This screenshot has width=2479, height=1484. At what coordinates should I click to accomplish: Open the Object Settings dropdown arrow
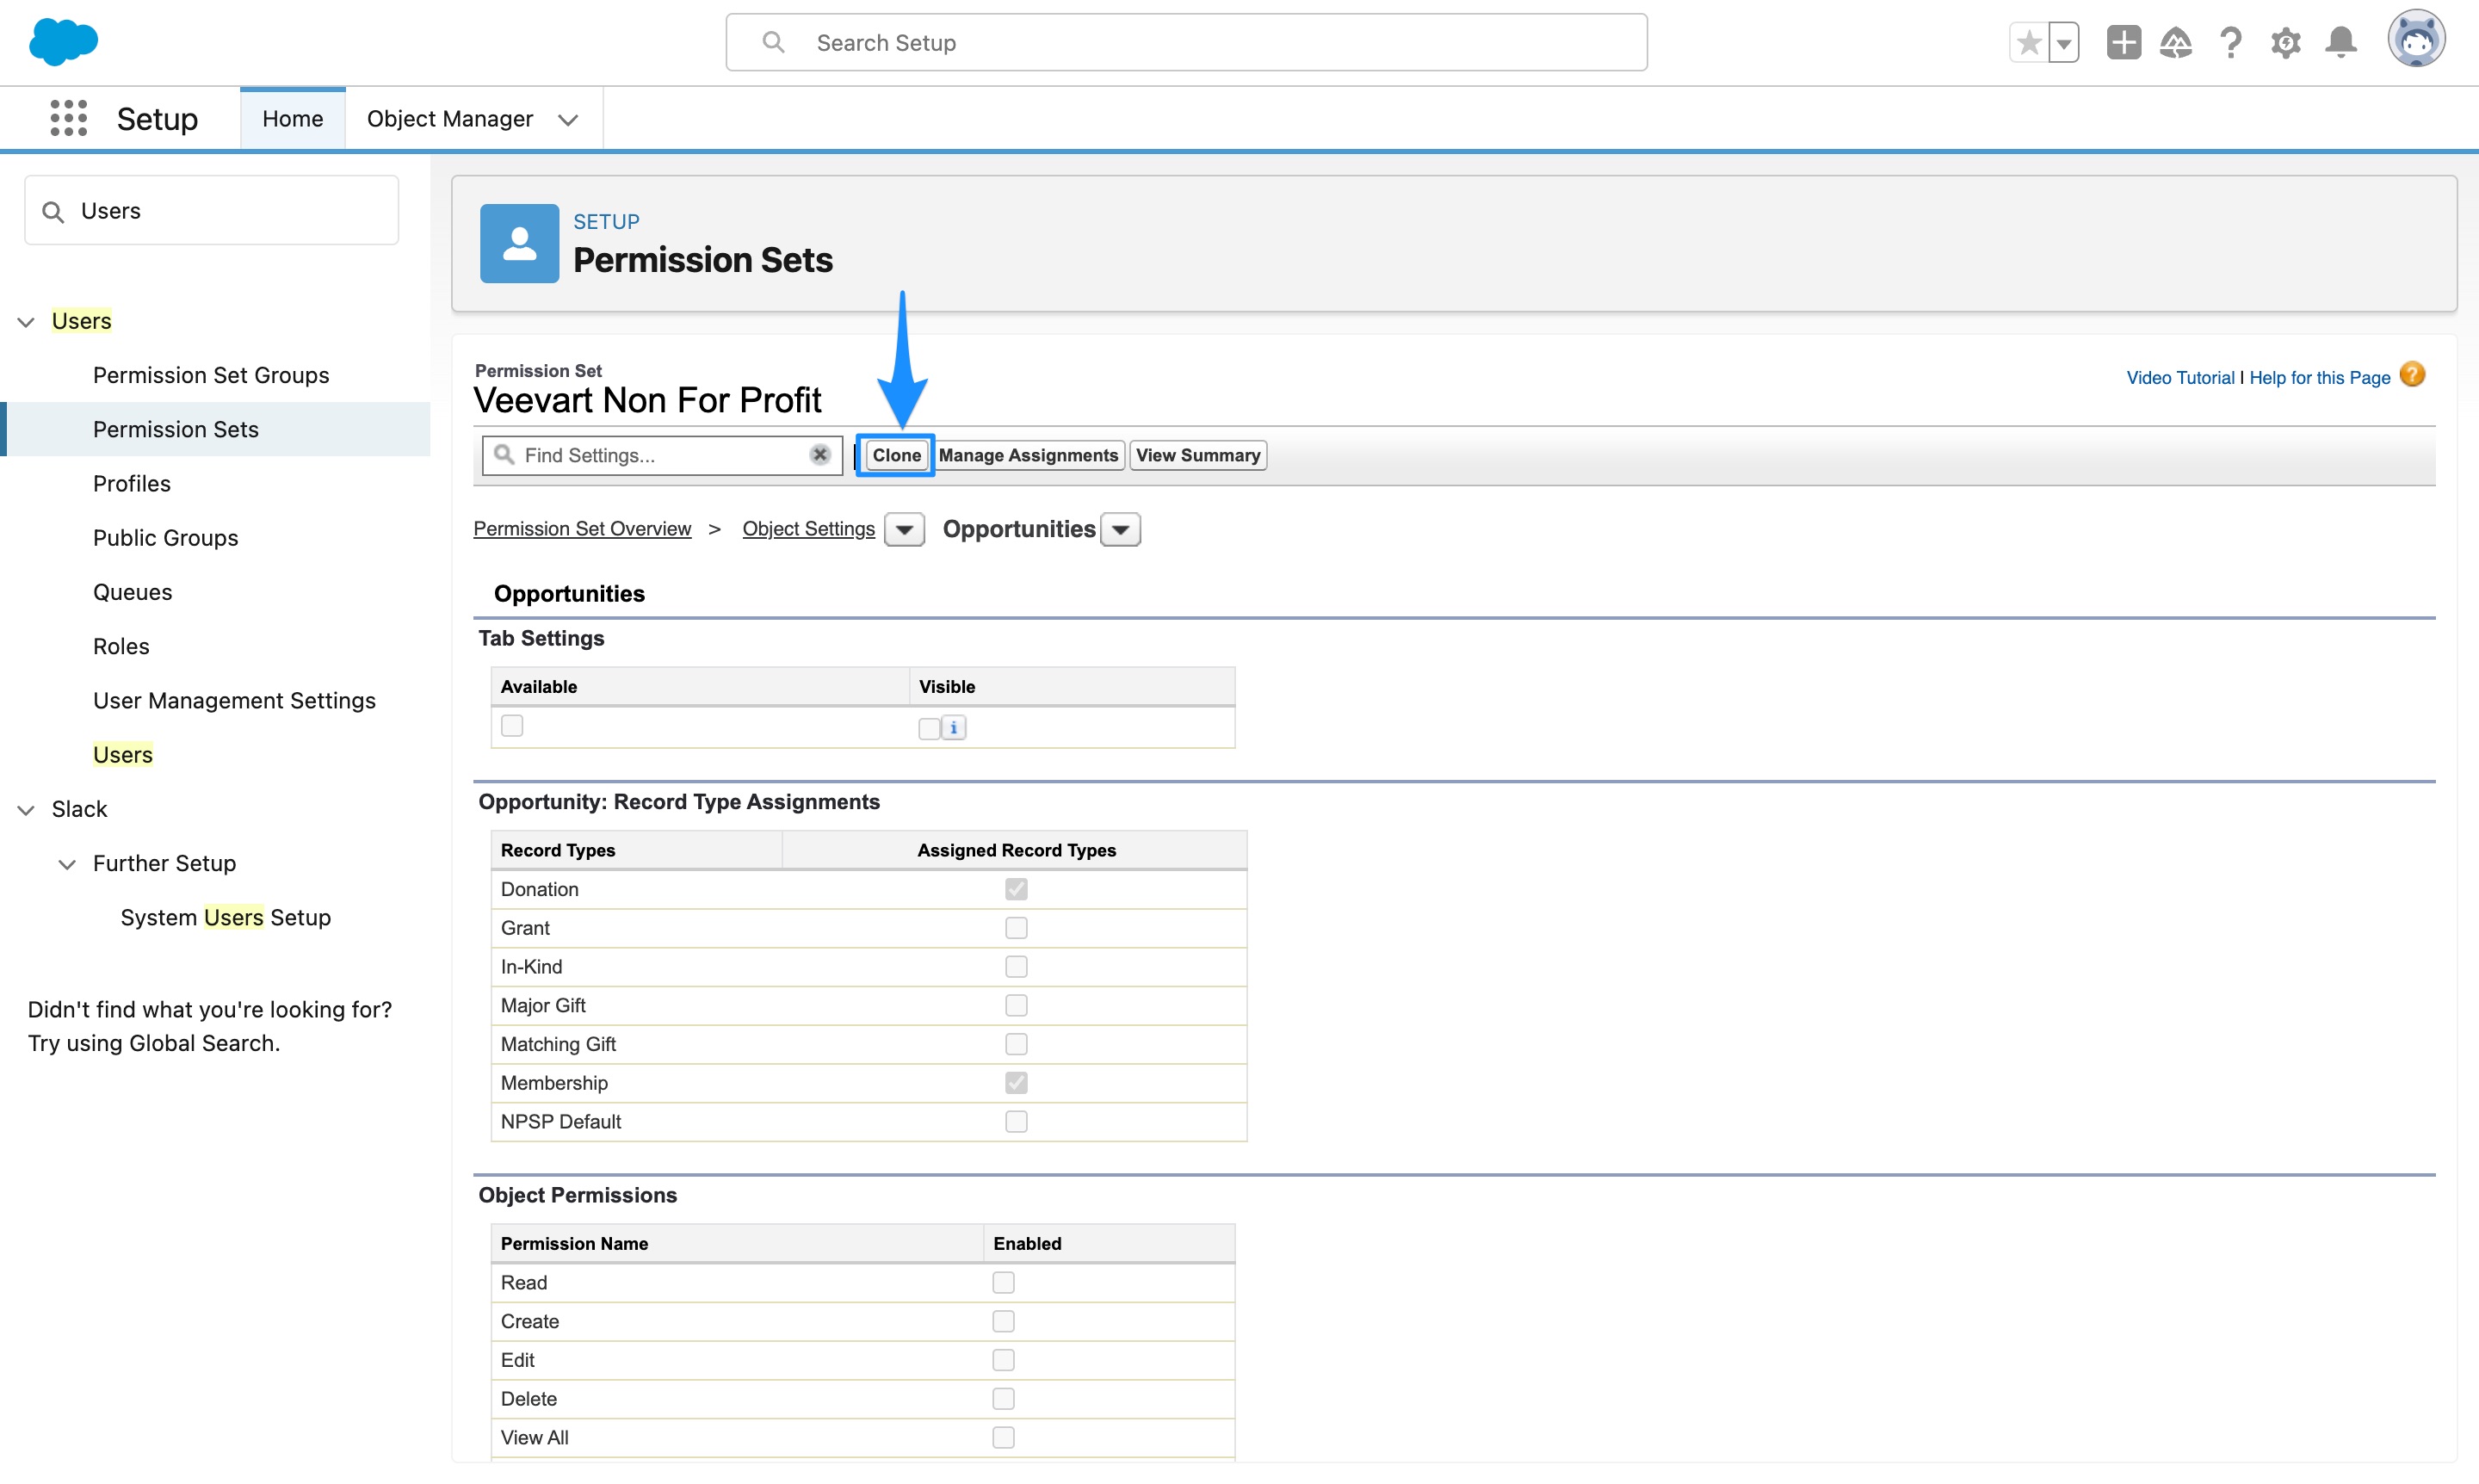tap(903, 529)
